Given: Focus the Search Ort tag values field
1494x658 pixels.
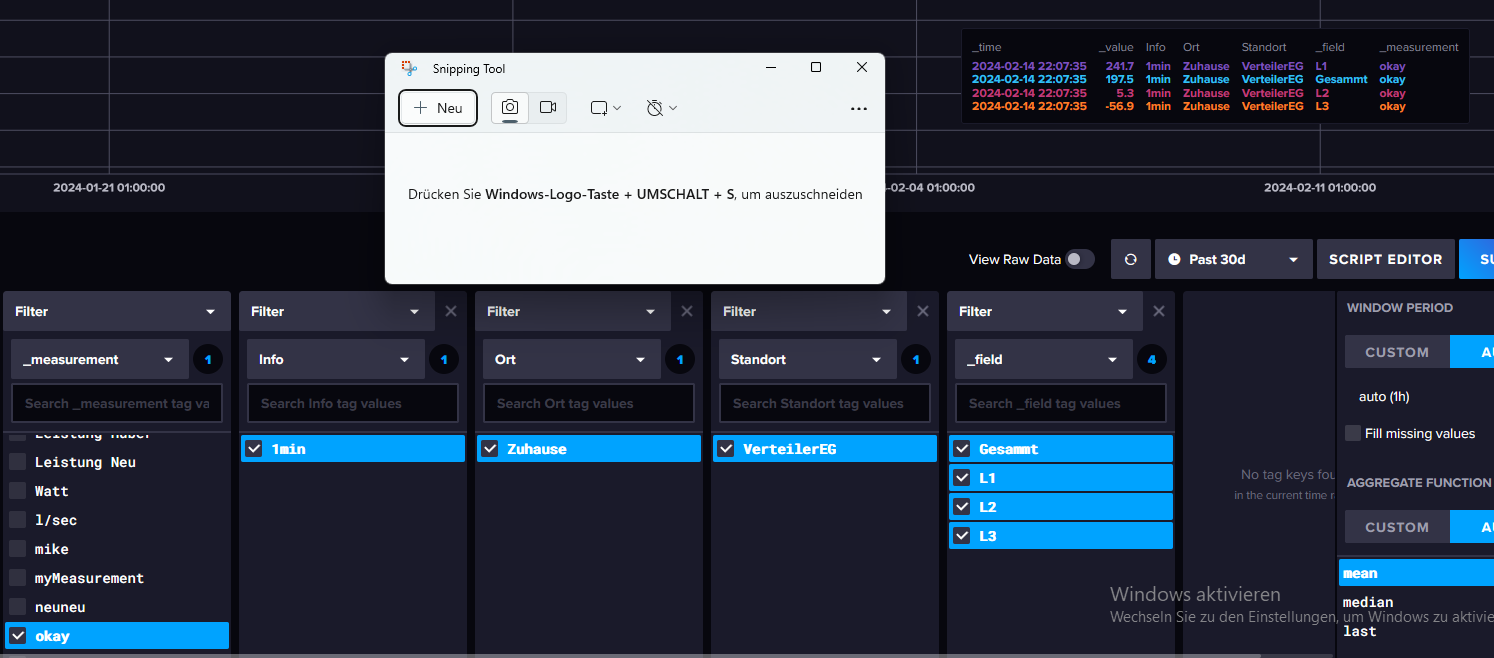Looking at the screenshot, I should (589, 403).
